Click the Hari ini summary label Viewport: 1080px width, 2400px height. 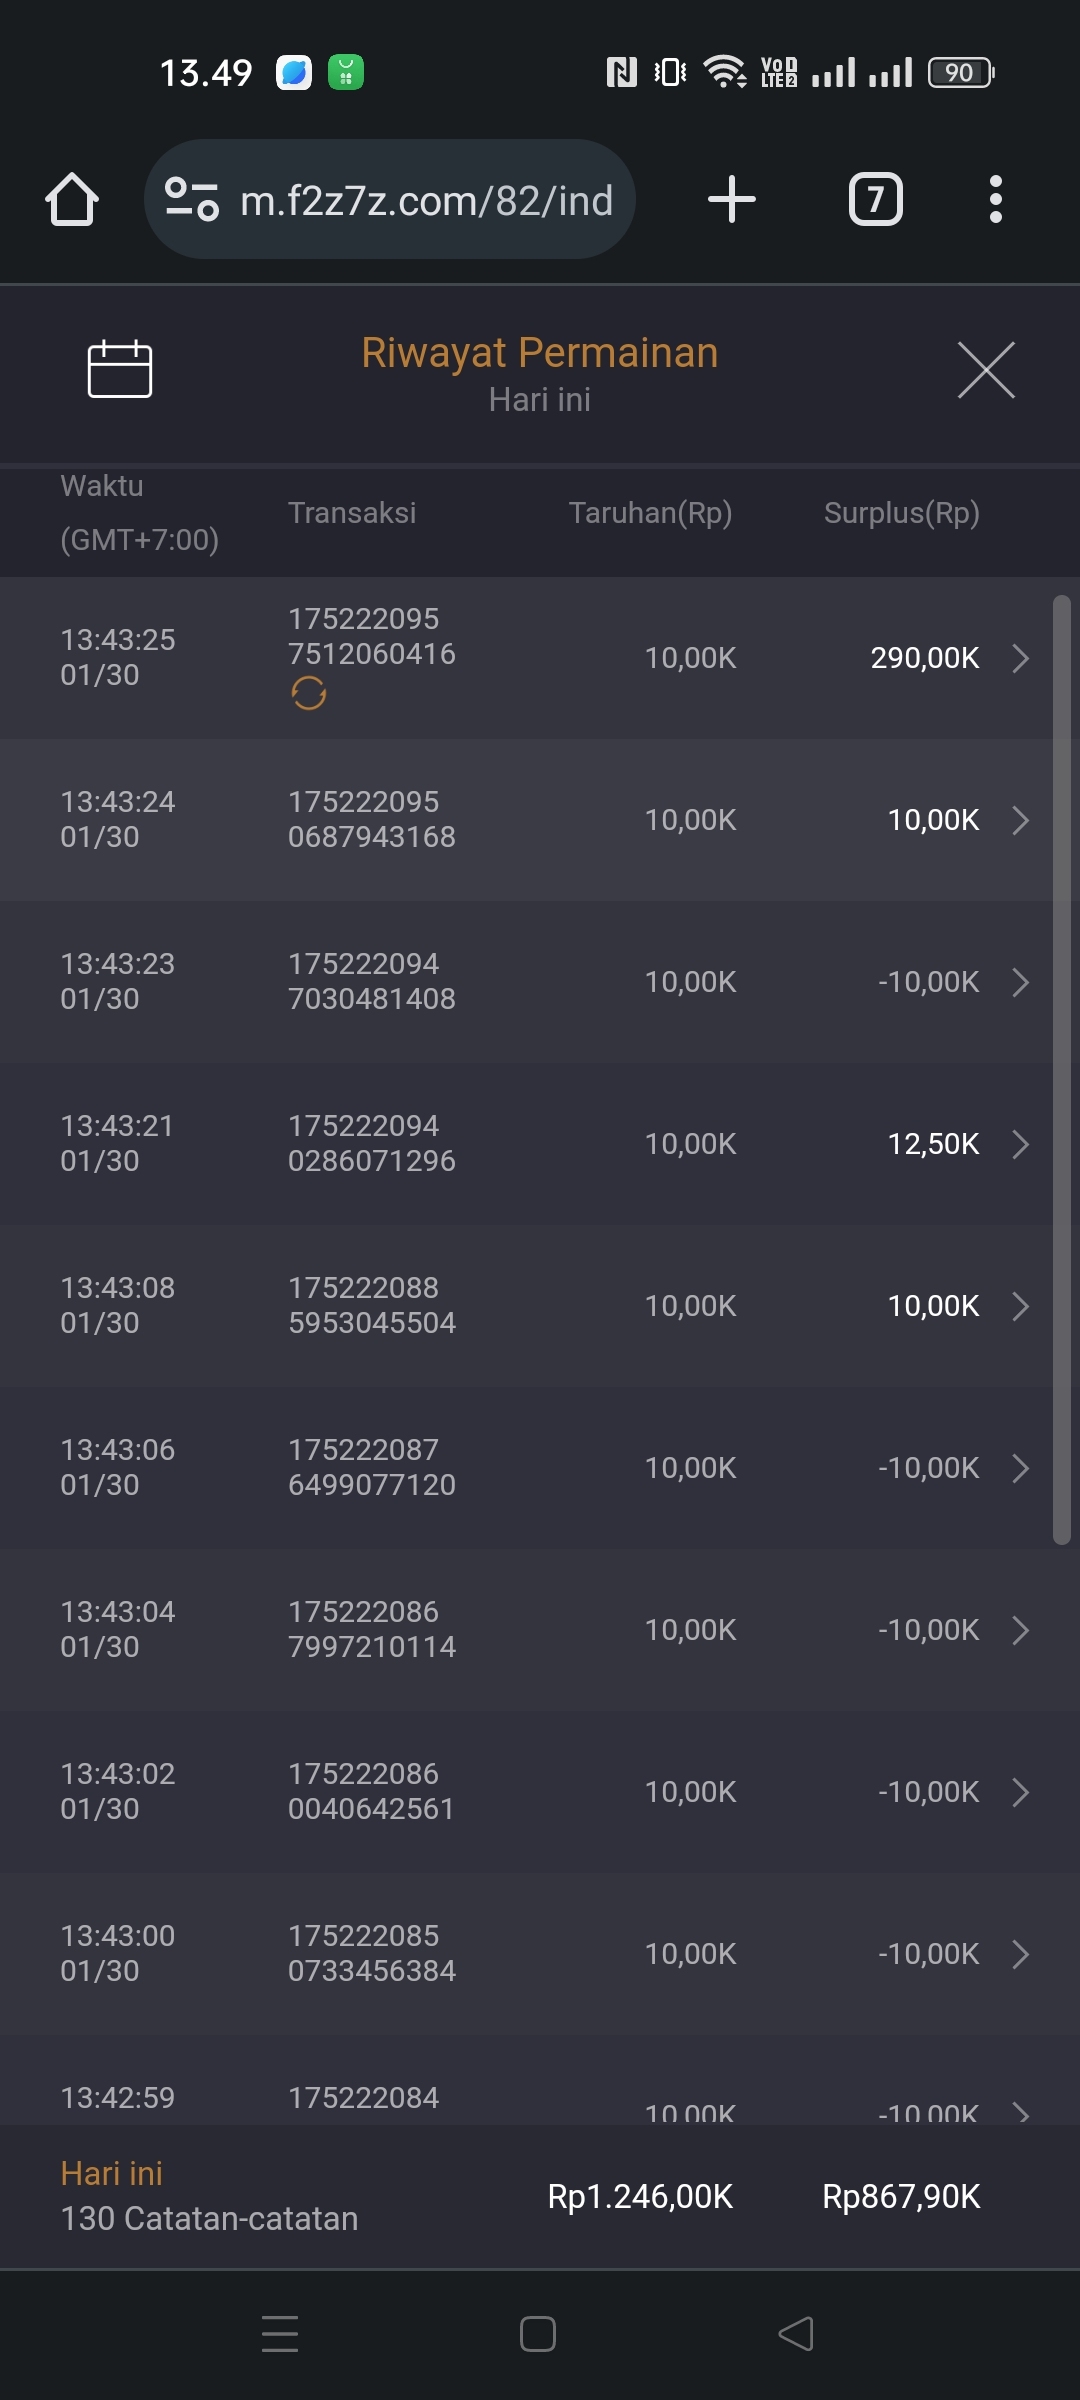111,2173
